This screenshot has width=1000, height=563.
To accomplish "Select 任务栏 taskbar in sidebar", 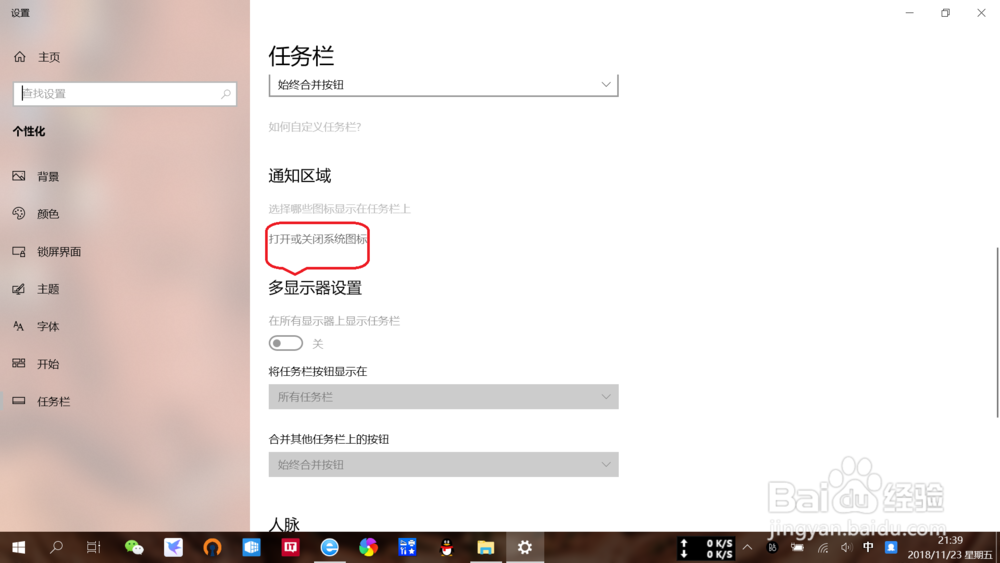I will (x=41, y=402).
